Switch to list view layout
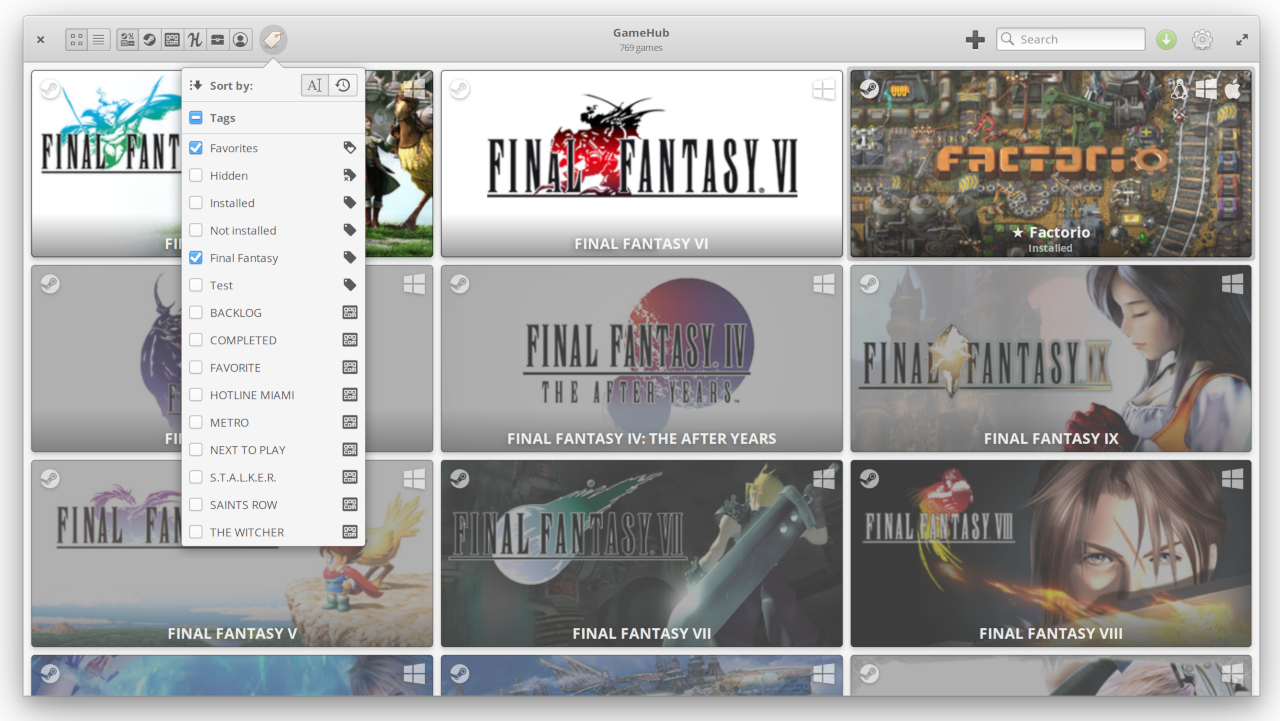 point(99,40)
